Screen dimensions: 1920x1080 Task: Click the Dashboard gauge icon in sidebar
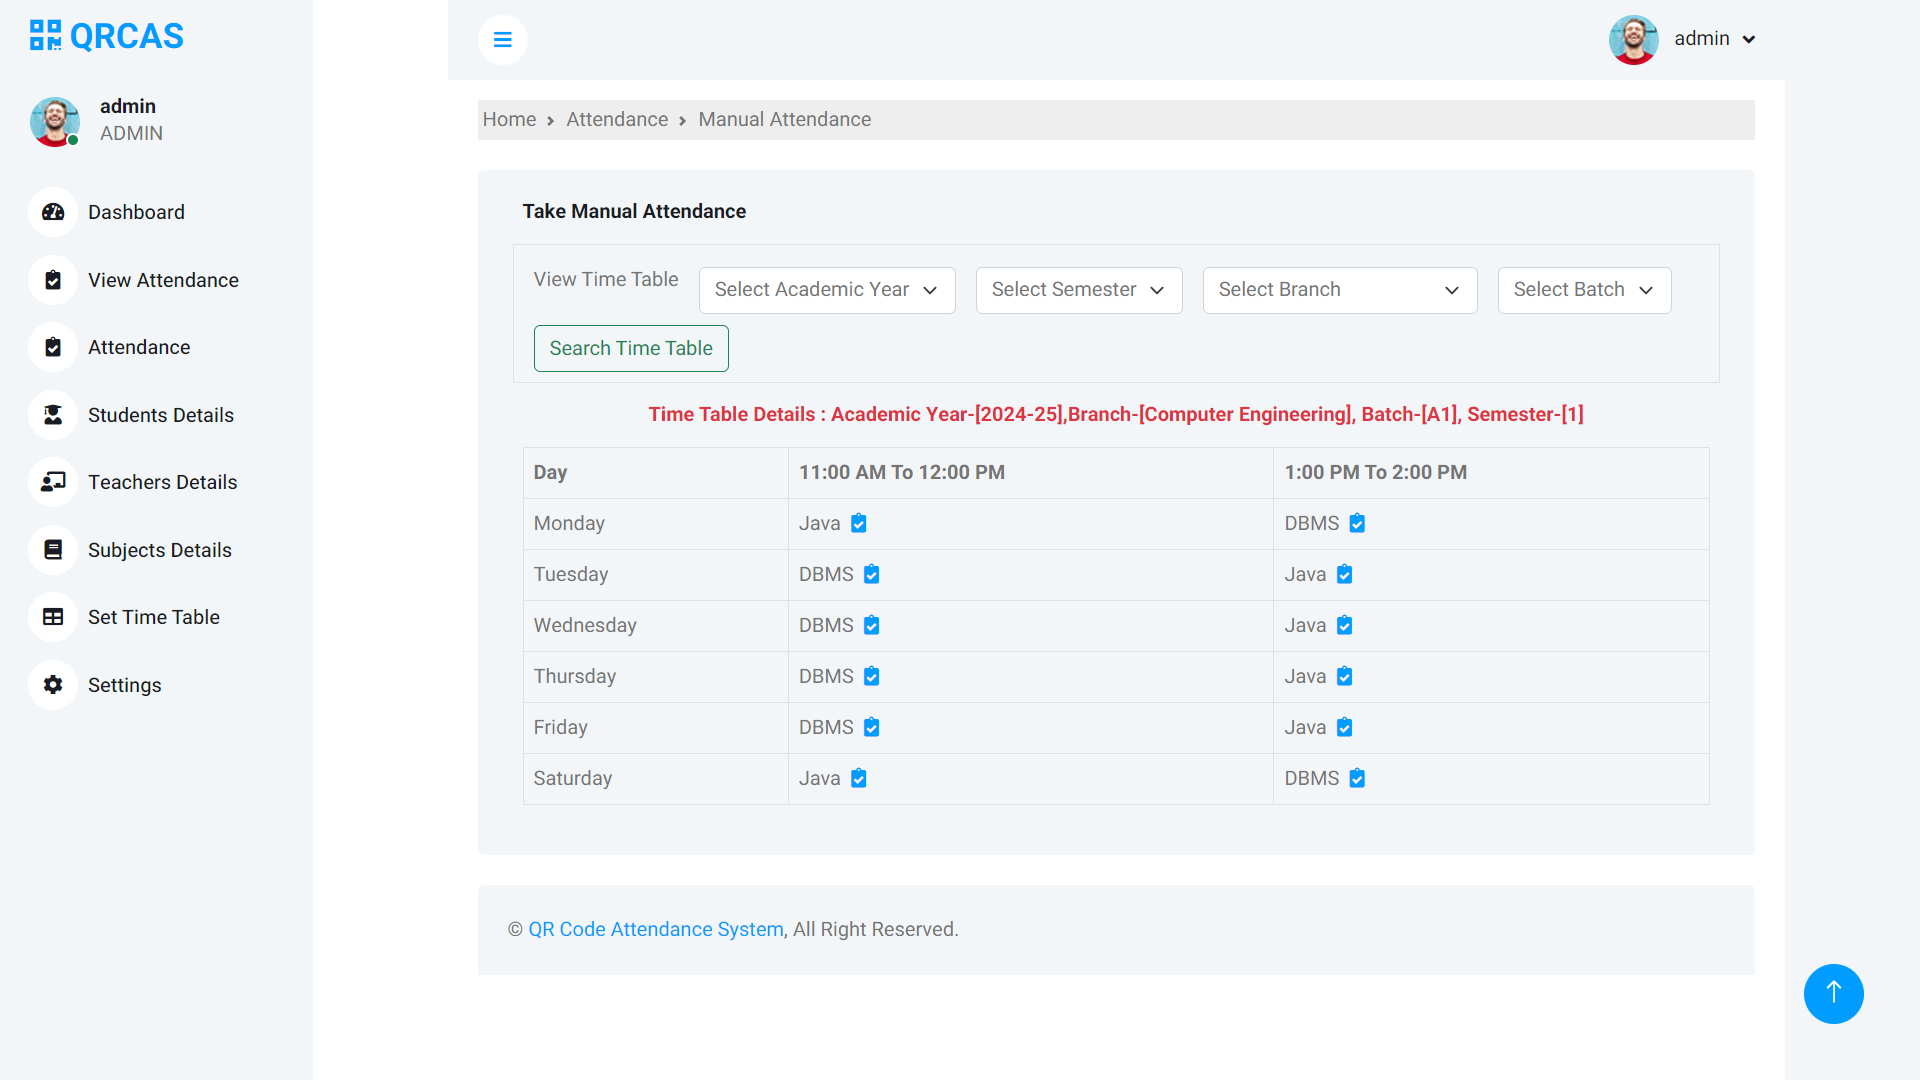coord(53,212)
